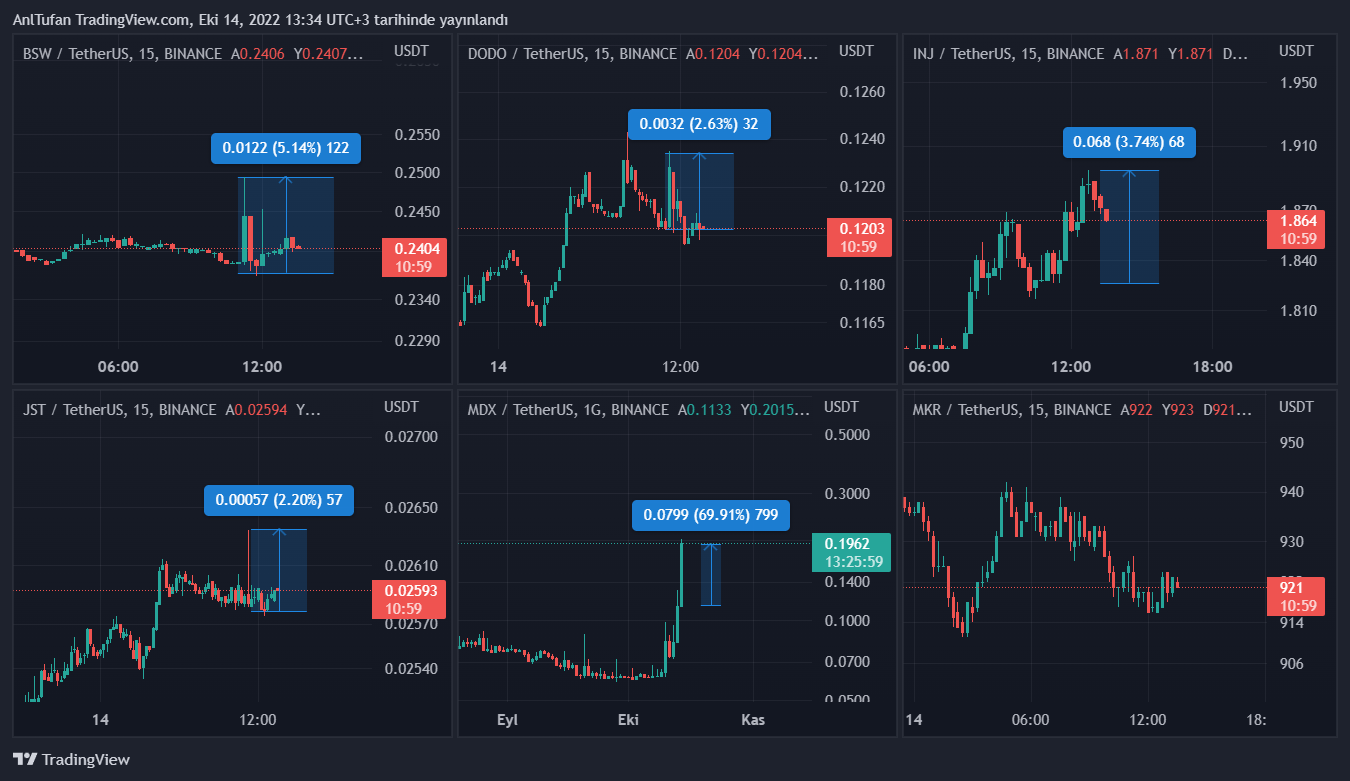Click the 69.91% measurement label on MDX
This screenshot has width=1350, height=781.
(711, 516)
